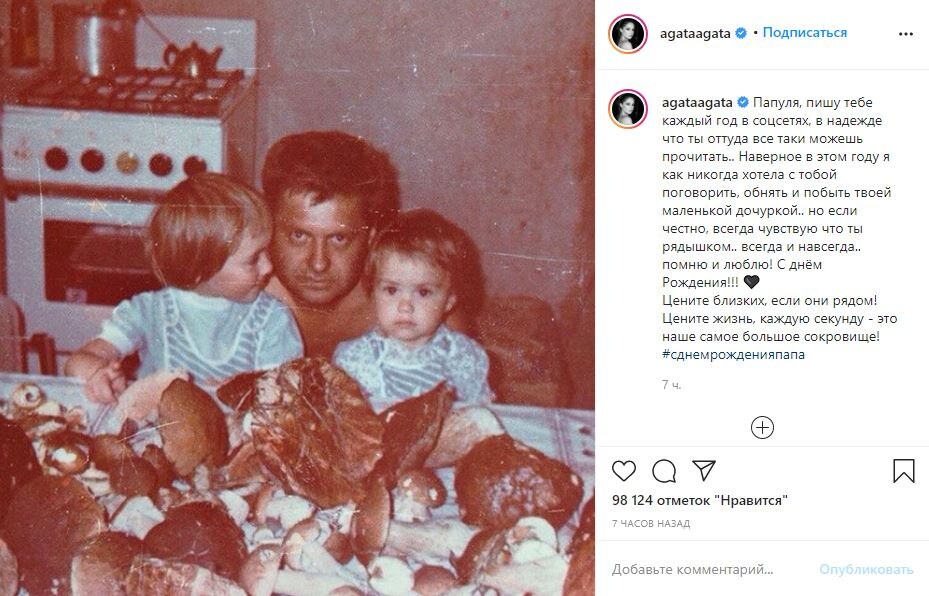Screen dimensions: 929x596
Task: Click the Подписаться follow button
Action: (x=805, y=33)
